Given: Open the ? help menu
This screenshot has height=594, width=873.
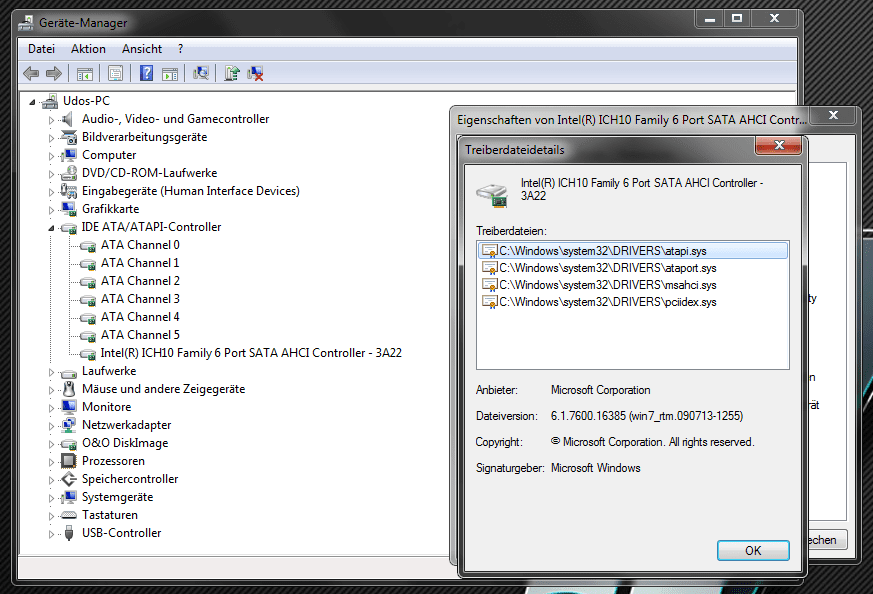Looking at the screenshot, I should click(180, 49).
